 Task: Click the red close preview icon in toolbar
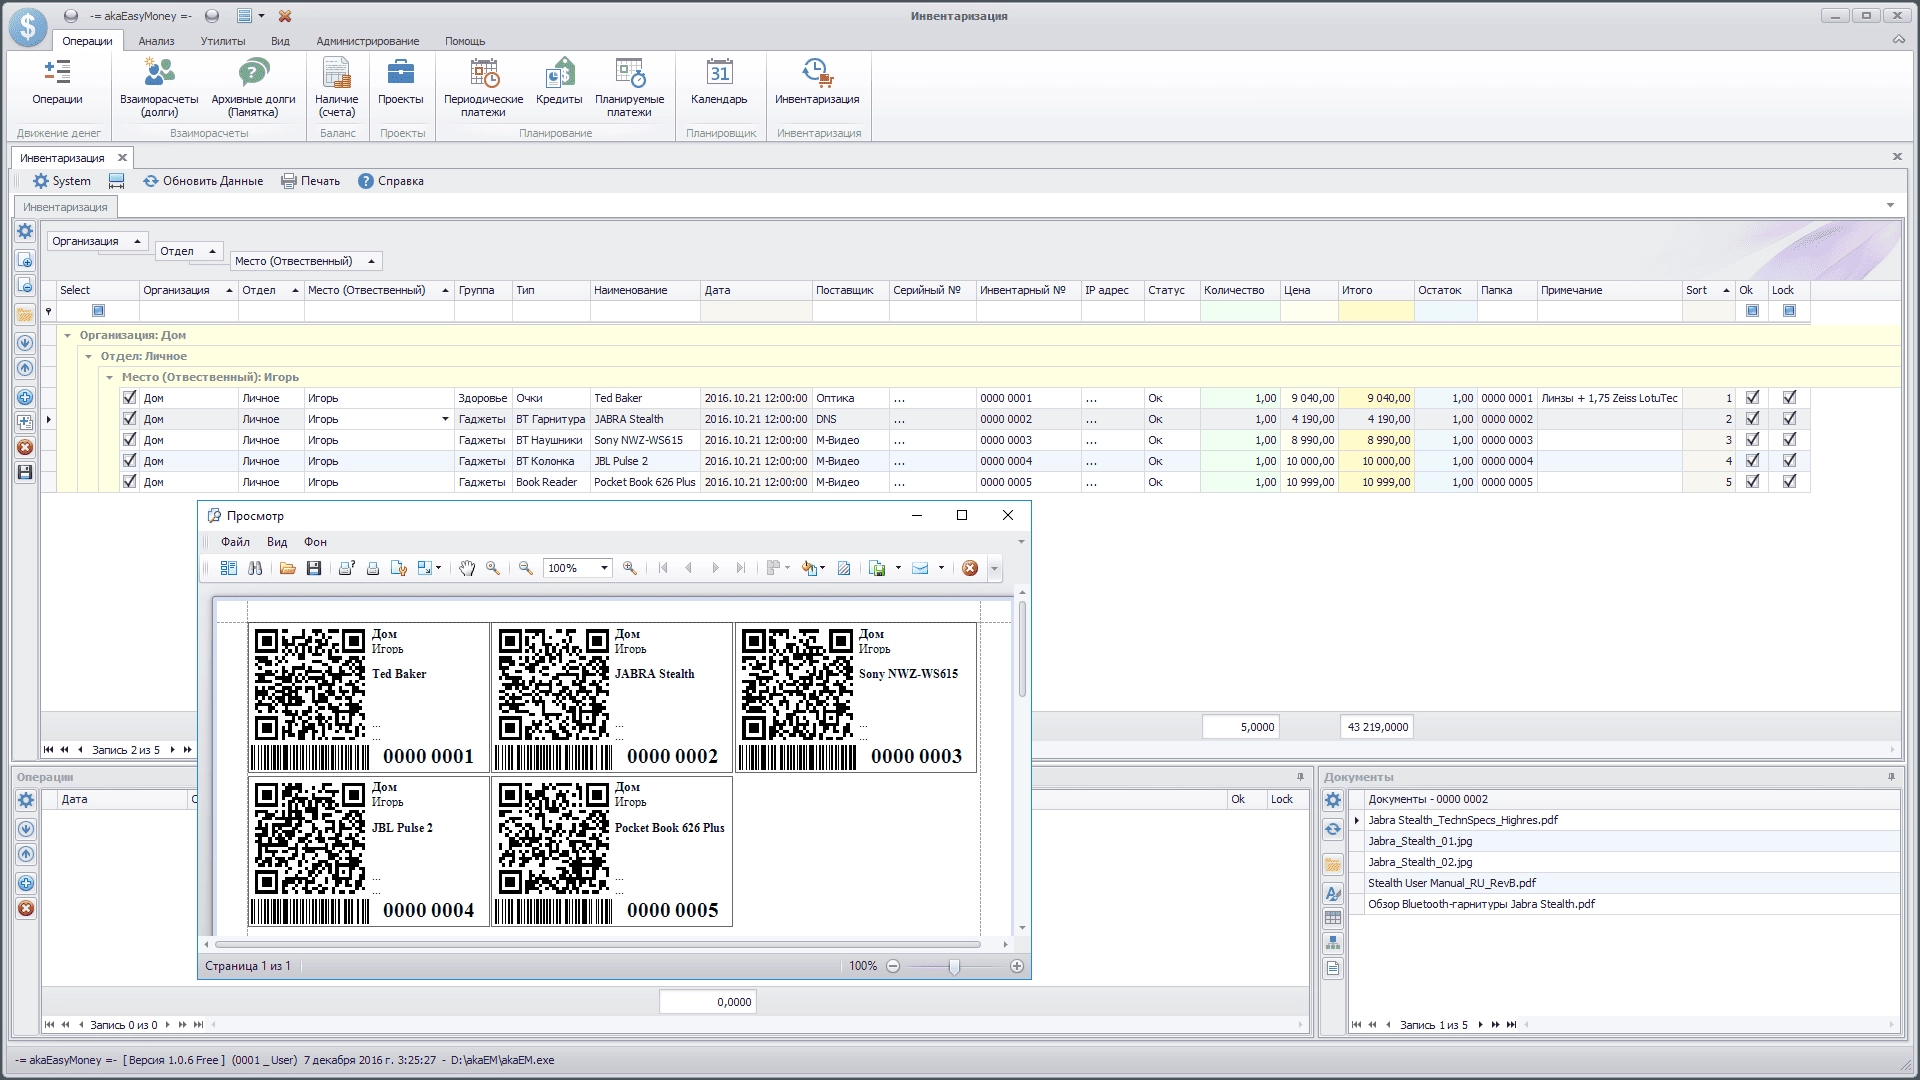pos(970,568)
